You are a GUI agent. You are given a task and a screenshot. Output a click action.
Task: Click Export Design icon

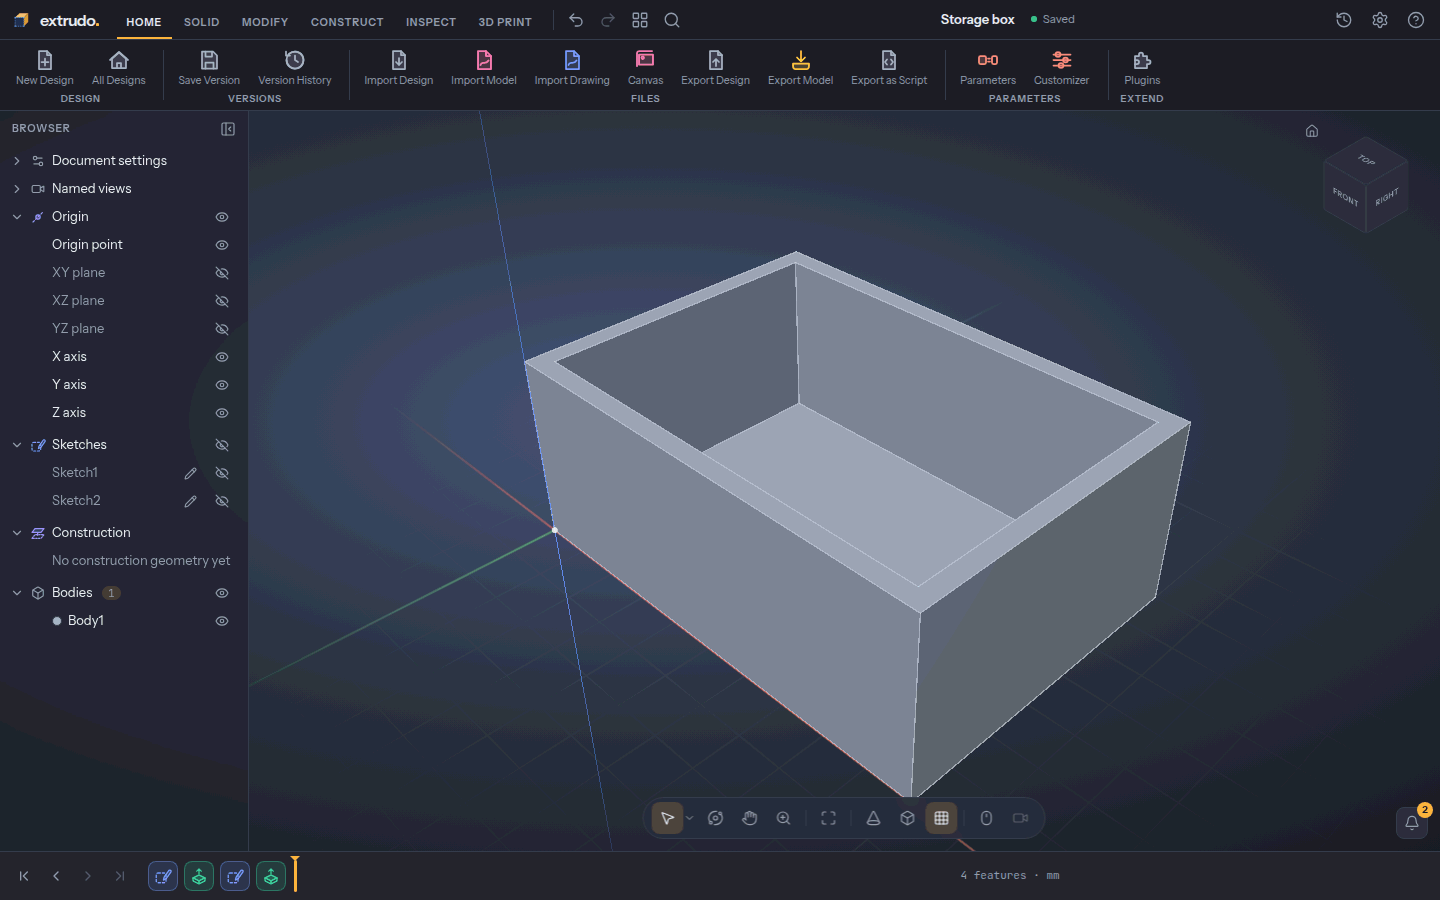point(715,60)
